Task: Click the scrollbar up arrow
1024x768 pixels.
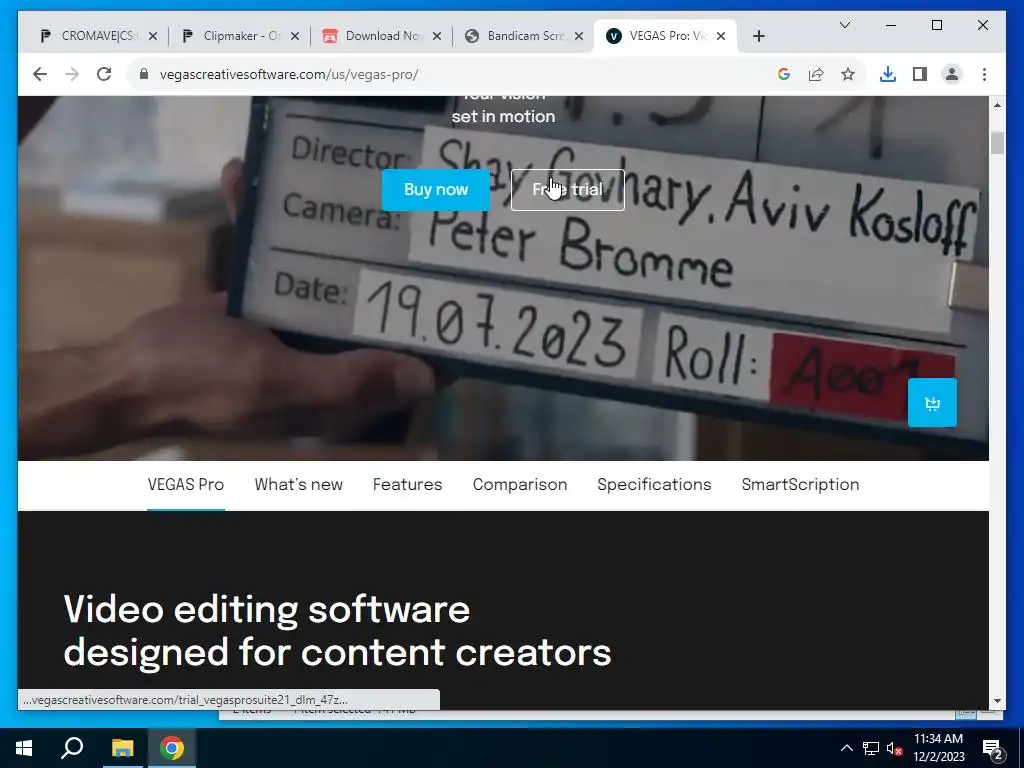Action: 997,104
